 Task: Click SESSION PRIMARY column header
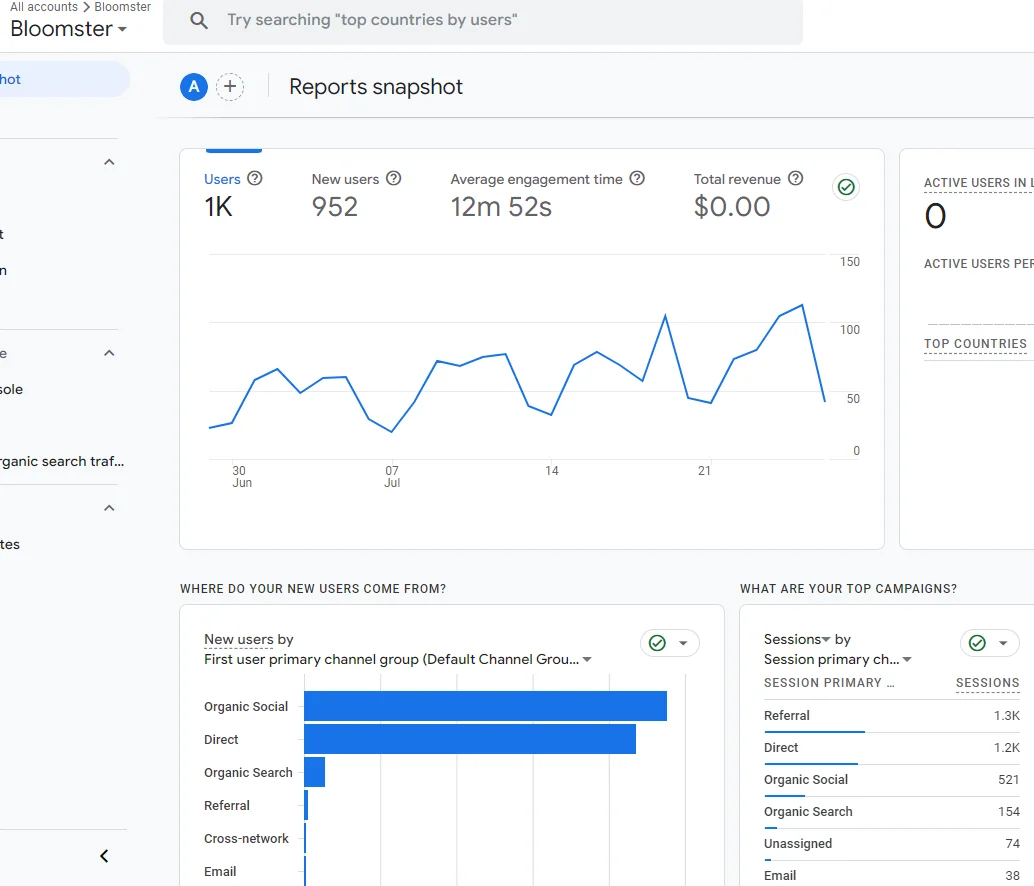[829, 683]
